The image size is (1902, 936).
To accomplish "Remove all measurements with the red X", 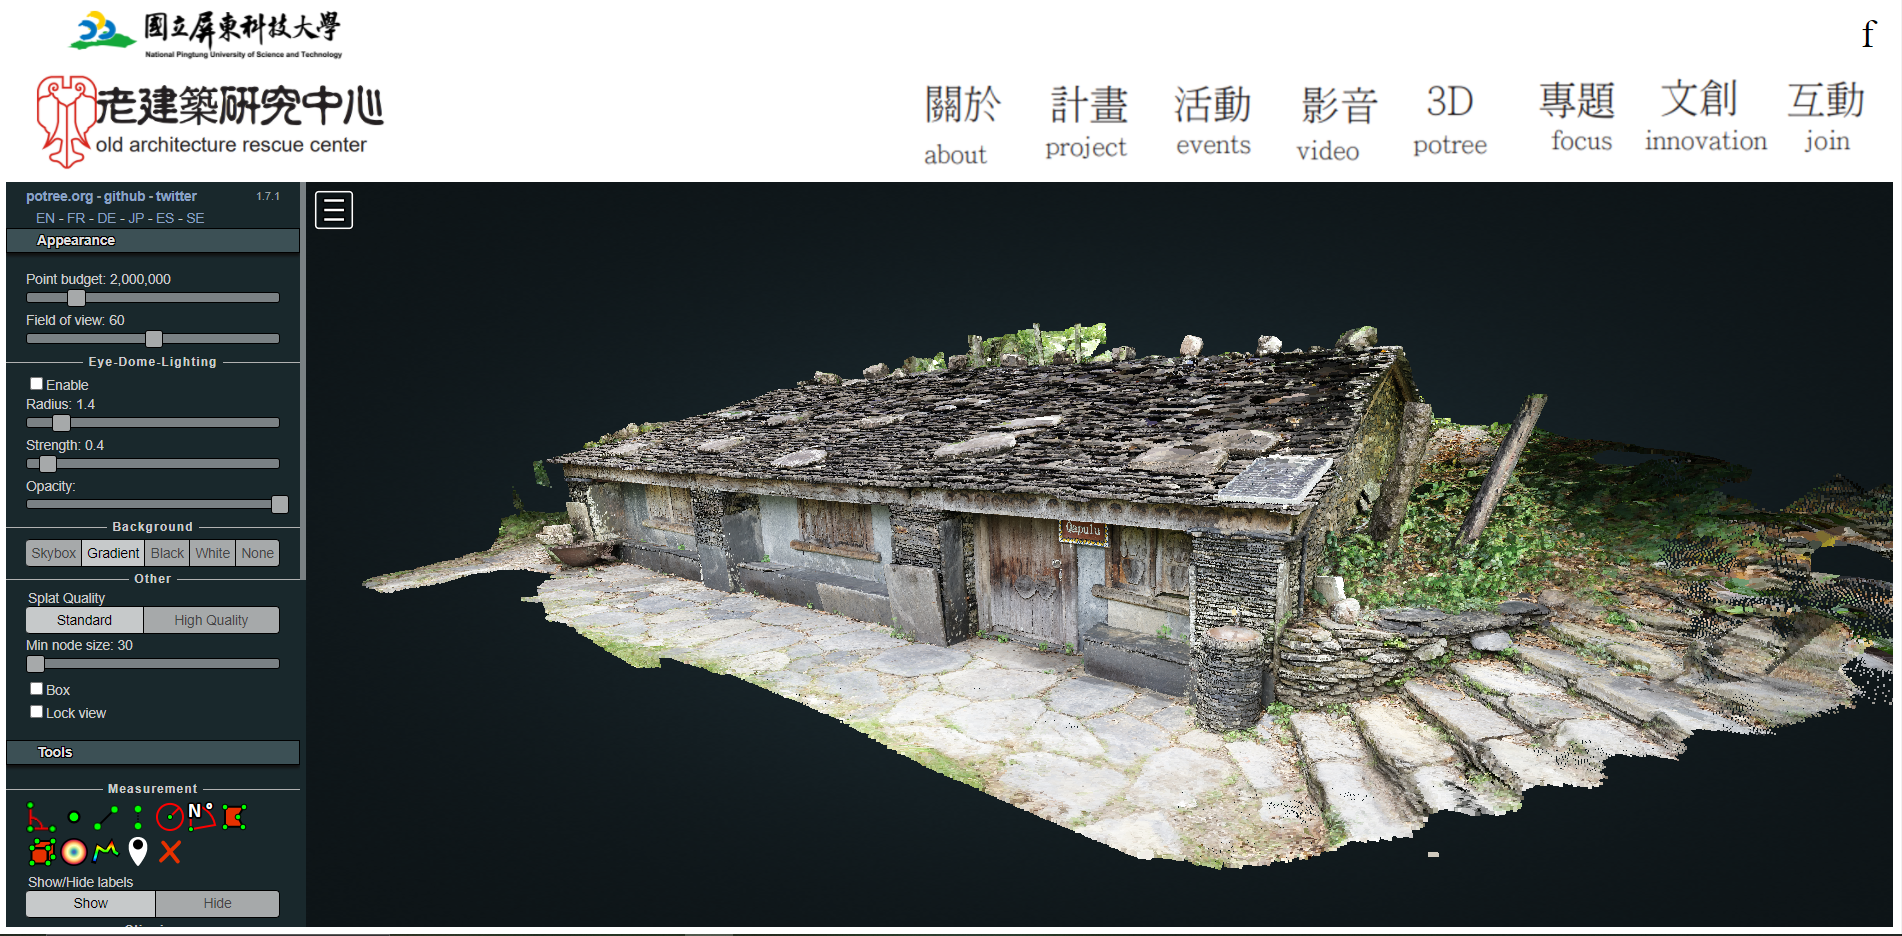I will [x=170, y=852].
